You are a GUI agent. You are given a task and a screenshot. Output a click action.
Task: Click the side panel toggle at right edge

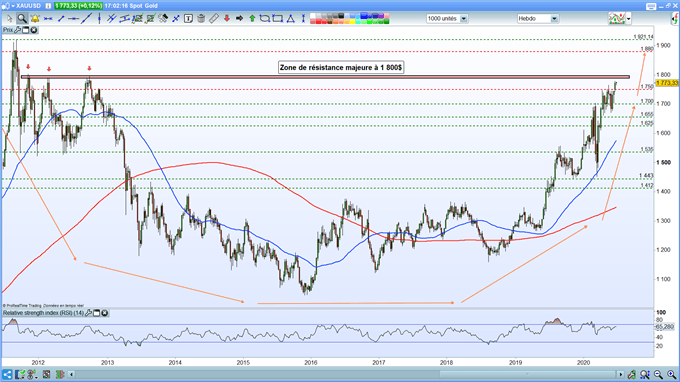pyautogui.click(x=675, y=19)
